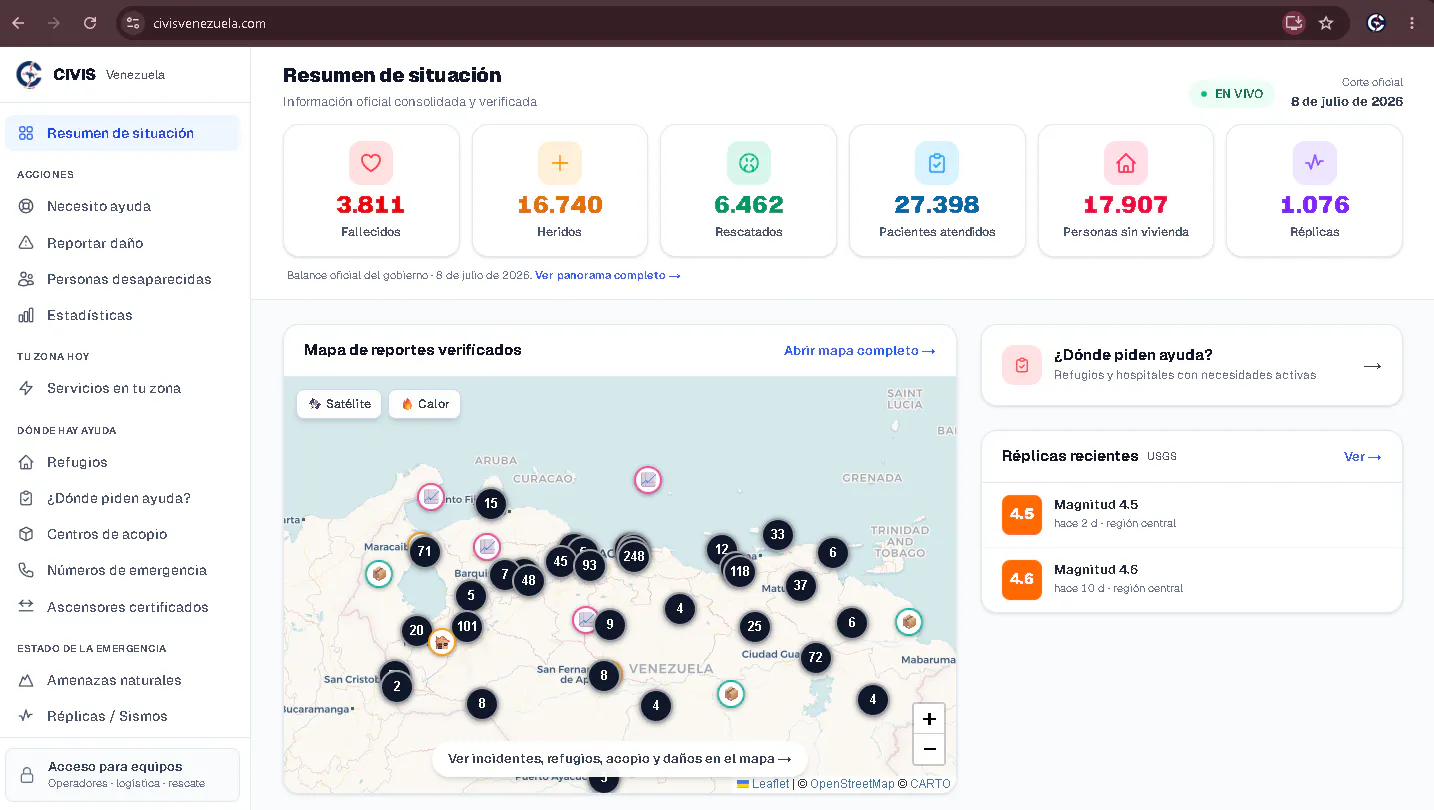
Task: Open the browser three-dot menu
Action: [x=1412, y=23]
